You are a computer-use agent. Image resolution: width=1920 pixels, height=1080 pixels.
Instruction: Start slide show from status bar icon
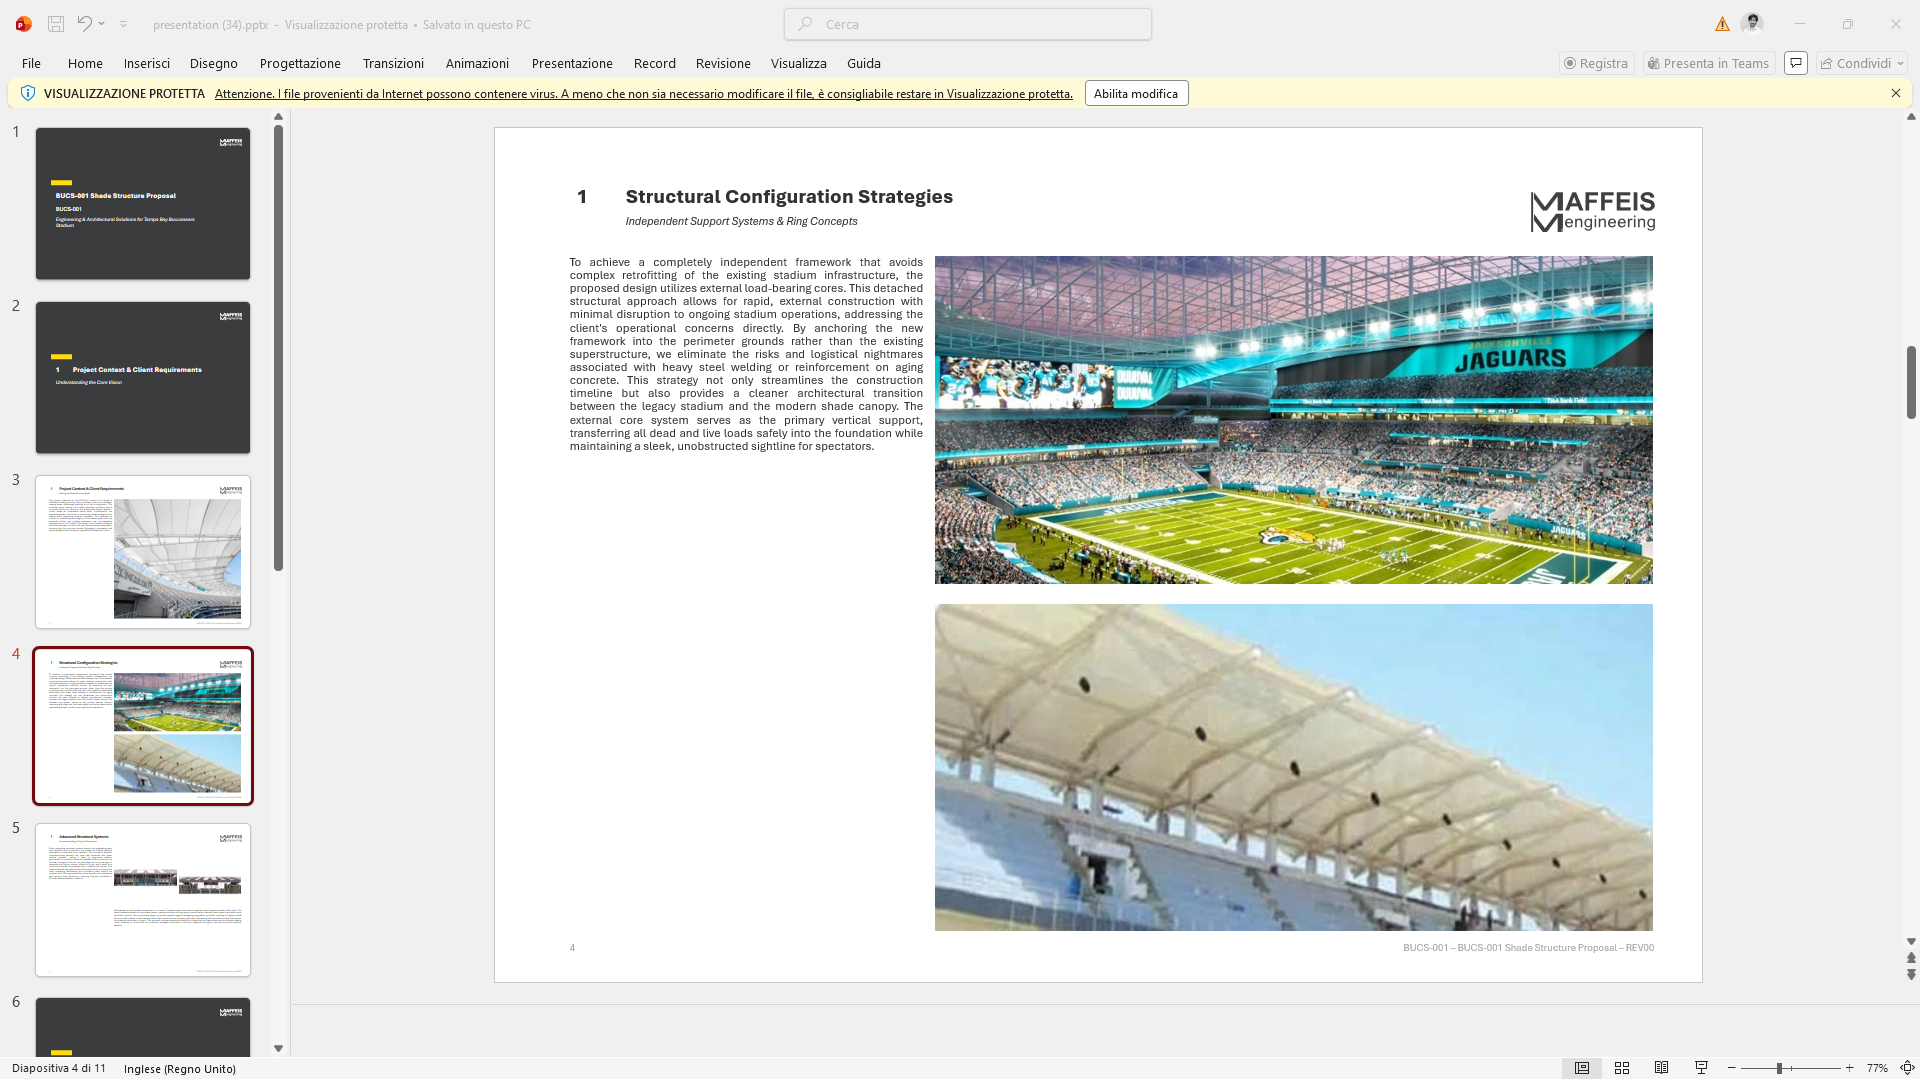click(x=1701, y=1068)
